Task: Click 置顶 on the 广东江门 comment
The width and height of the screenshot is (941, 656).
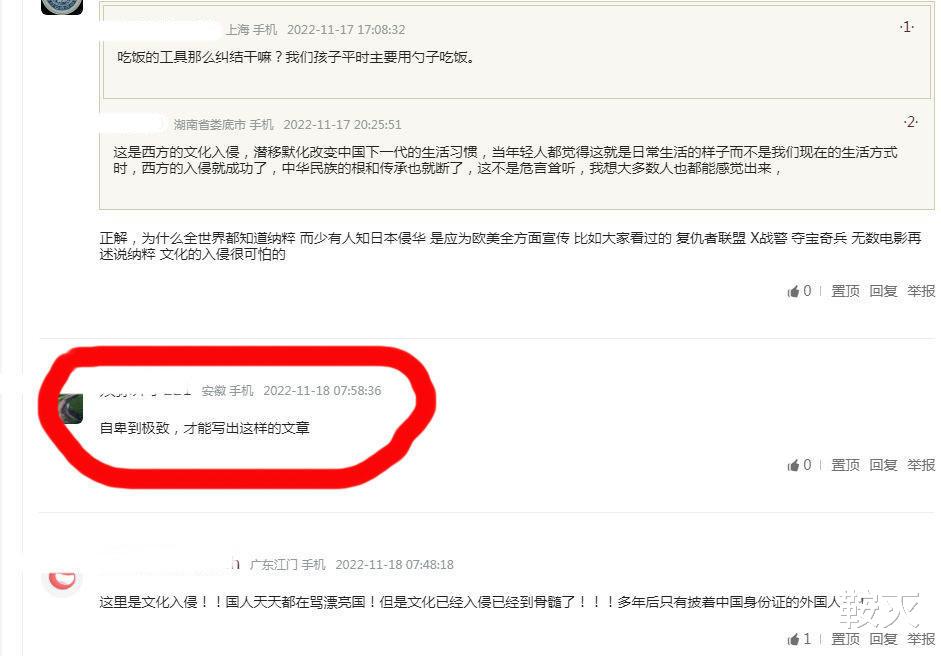Action: click(x=845, y=639)
